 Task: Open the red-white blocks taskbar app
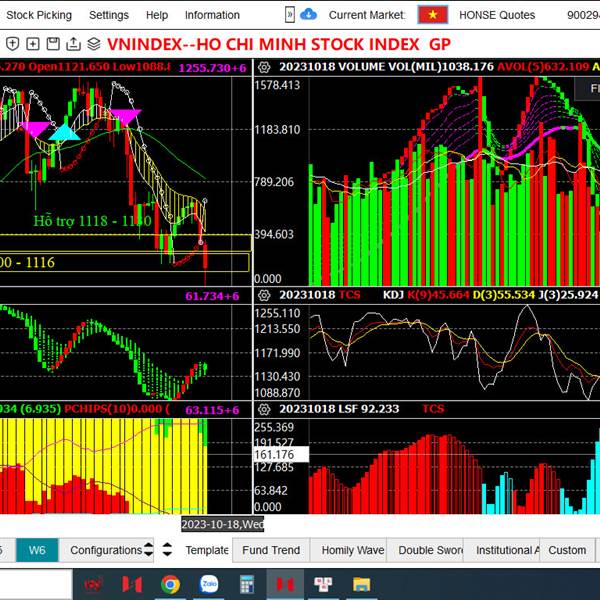[323, 584]
